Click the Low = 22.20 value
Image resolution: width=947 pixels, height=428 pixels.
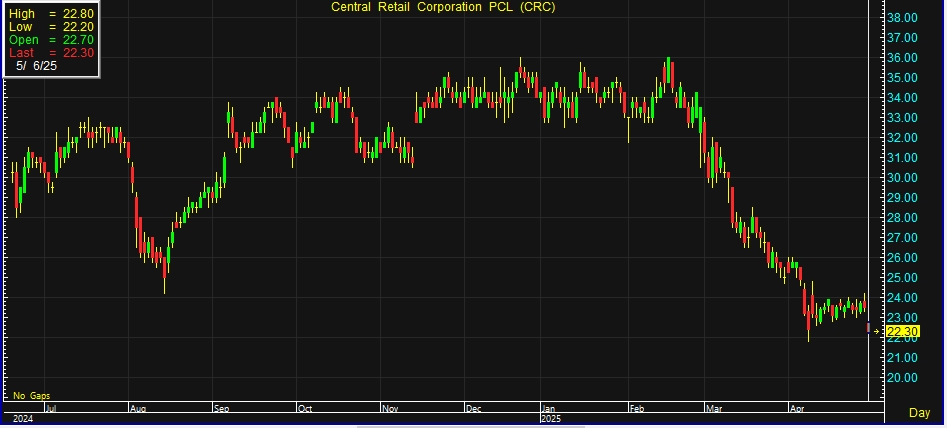tap(78, 27)
